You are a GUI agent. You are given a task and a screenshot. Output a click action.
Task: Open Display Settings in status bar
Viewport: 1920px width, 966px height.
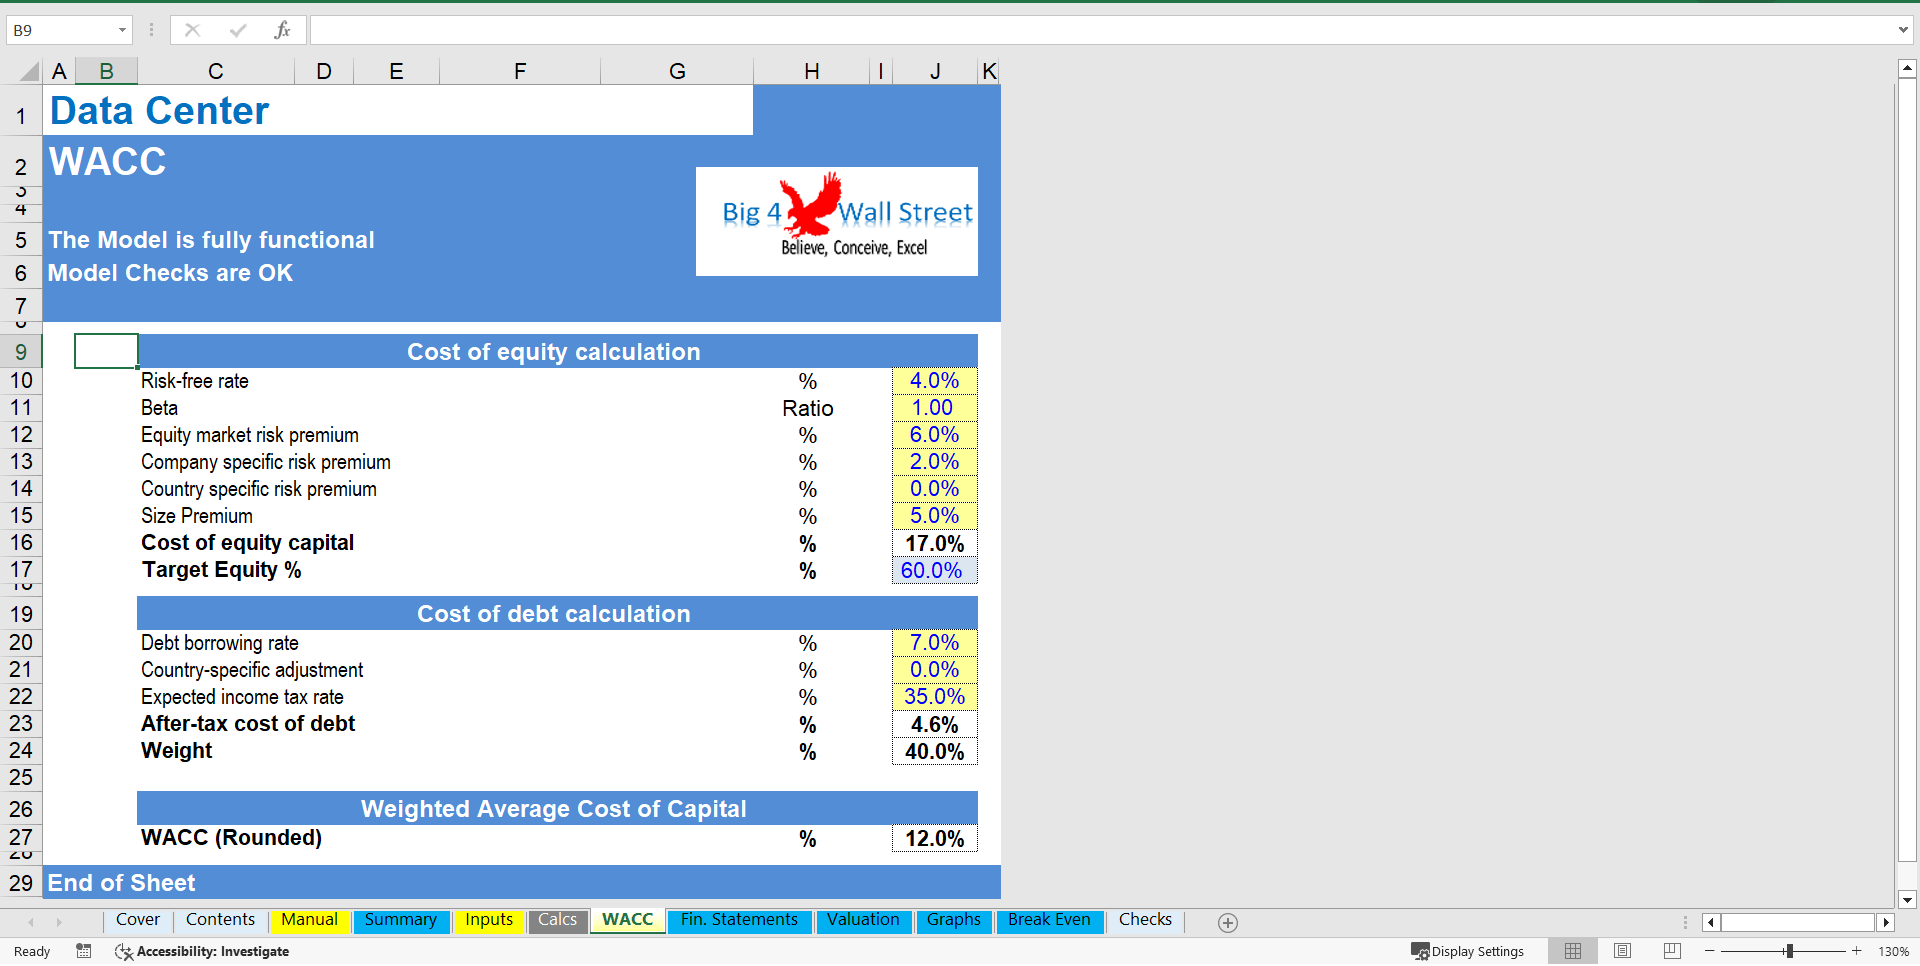click(x=1467, y=951)
